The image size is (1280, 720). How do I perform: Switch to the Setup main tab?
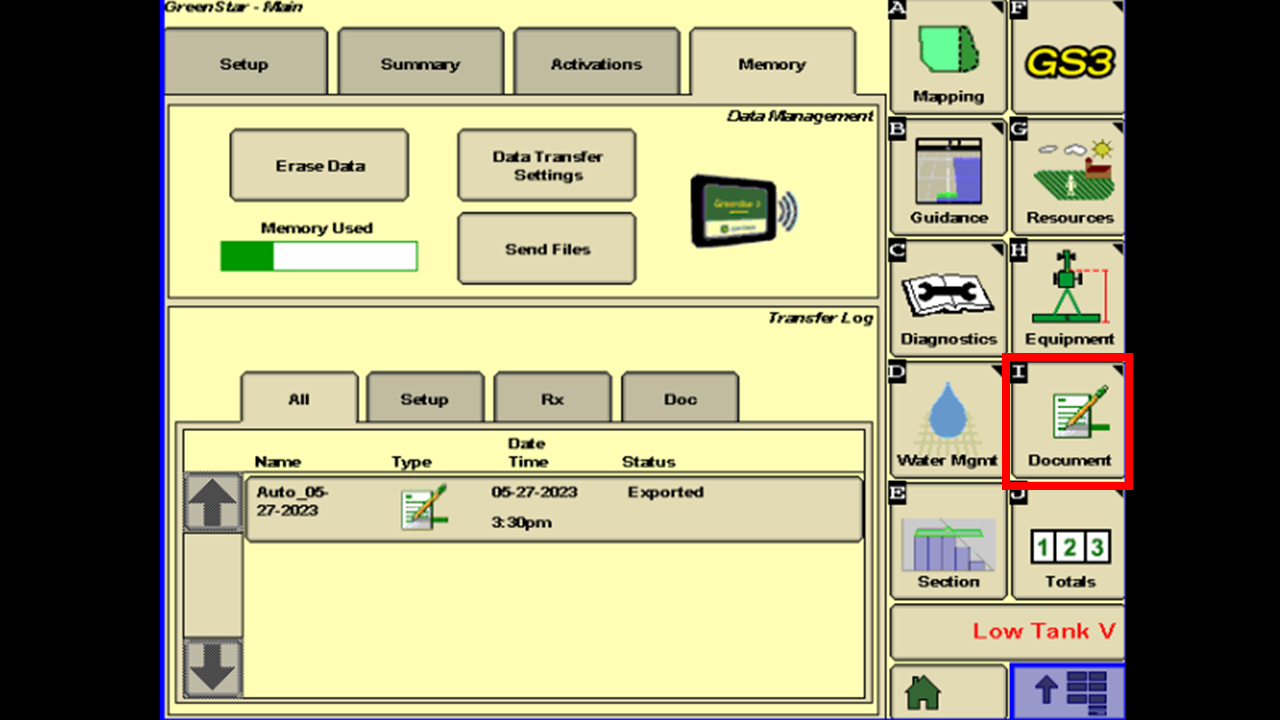click(x=244, y=63)
